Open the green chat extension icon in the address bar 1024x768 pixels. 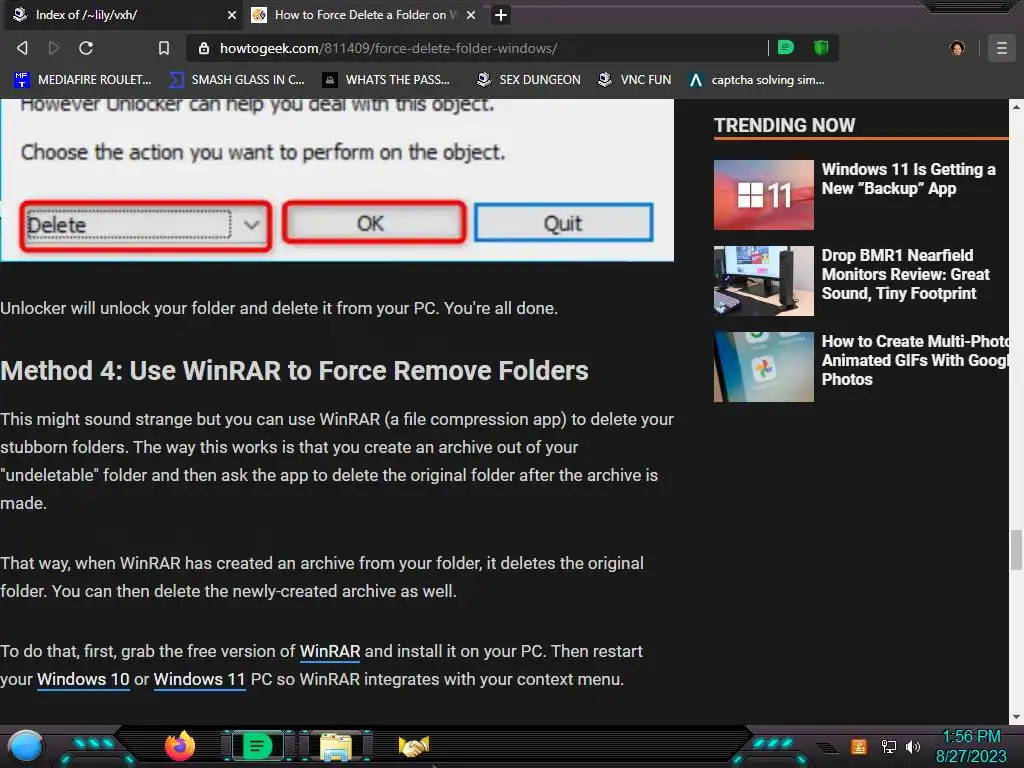click(786, 47)
